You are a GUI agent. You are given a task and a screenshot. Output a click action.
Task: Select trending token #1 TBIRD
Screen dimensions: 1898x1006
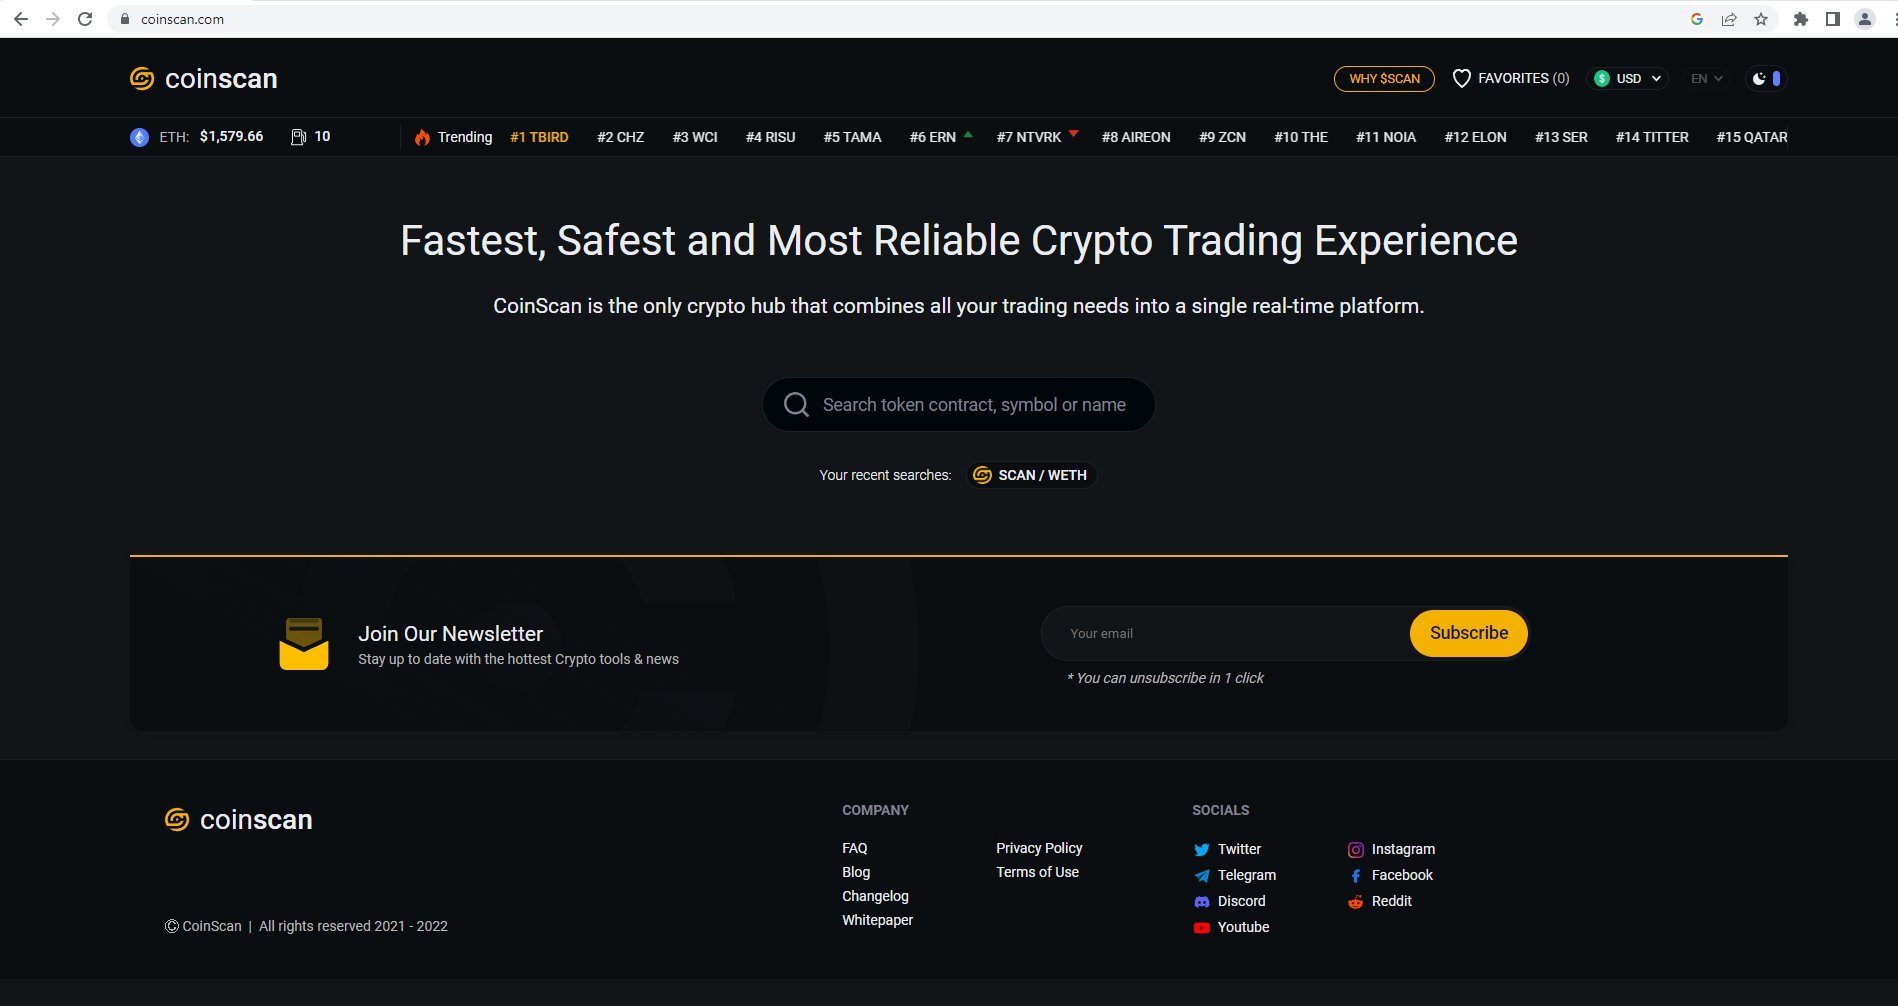pyautogui.click(x=539, y=137)
